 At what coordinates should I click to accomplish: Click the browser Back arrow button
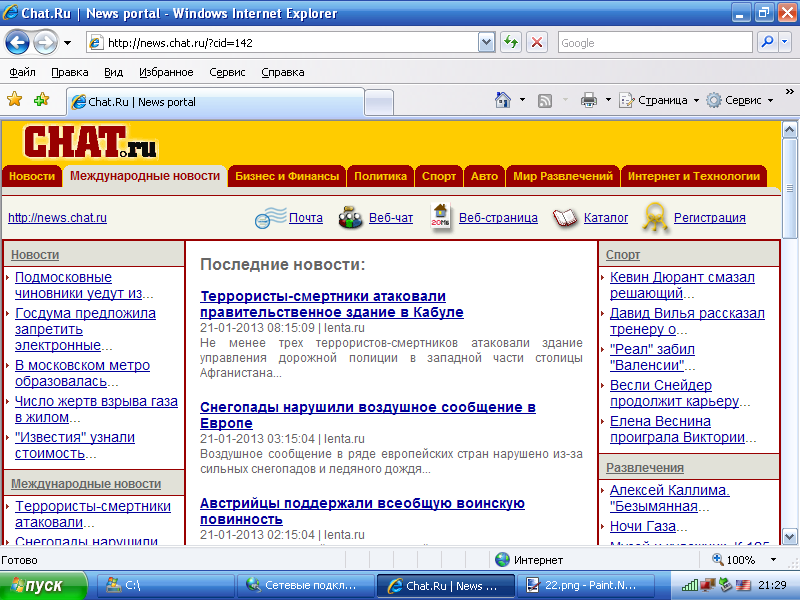tap(17, 43)
